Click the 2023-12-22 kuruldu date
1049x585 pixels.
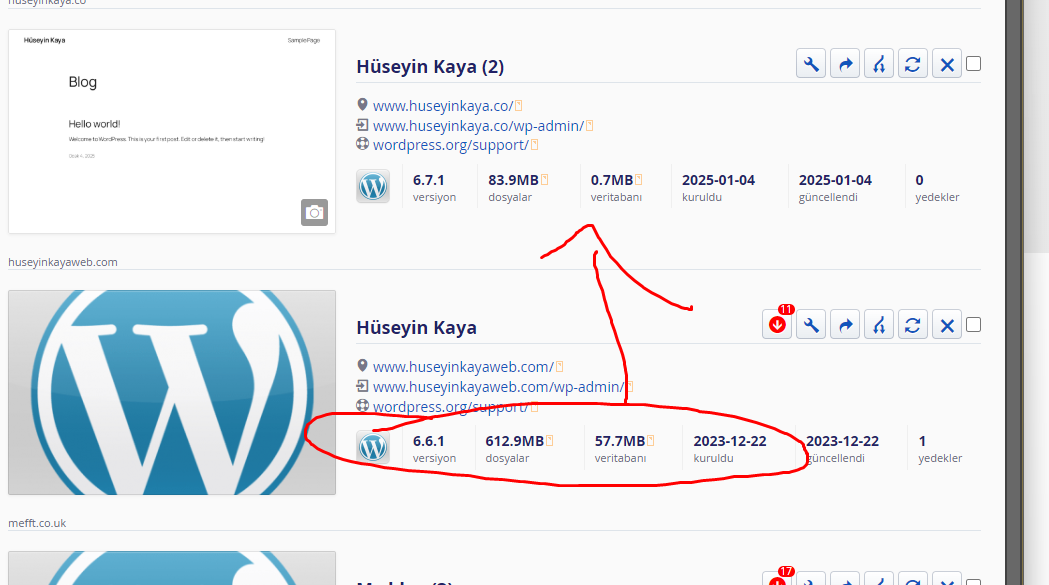pyautogui.click(x=730, y=441)
